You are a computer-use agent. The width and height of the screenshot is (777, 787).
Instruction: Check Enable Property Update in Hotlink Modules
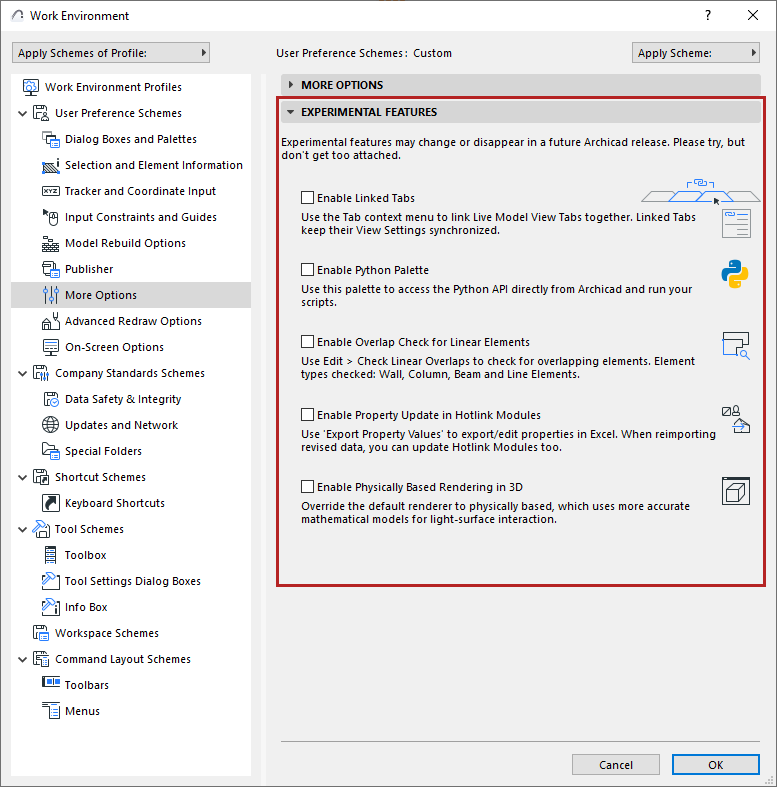tap(307, 415)
